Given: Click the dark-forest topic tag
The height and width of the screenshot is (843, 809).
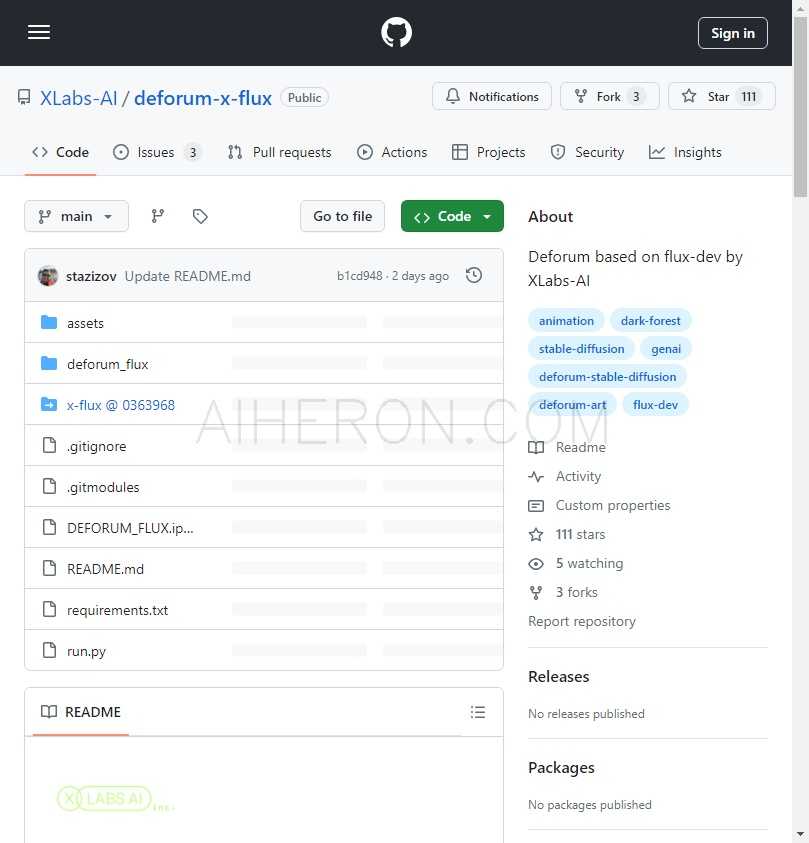Looking at the screenshot, I should [650, 321].
